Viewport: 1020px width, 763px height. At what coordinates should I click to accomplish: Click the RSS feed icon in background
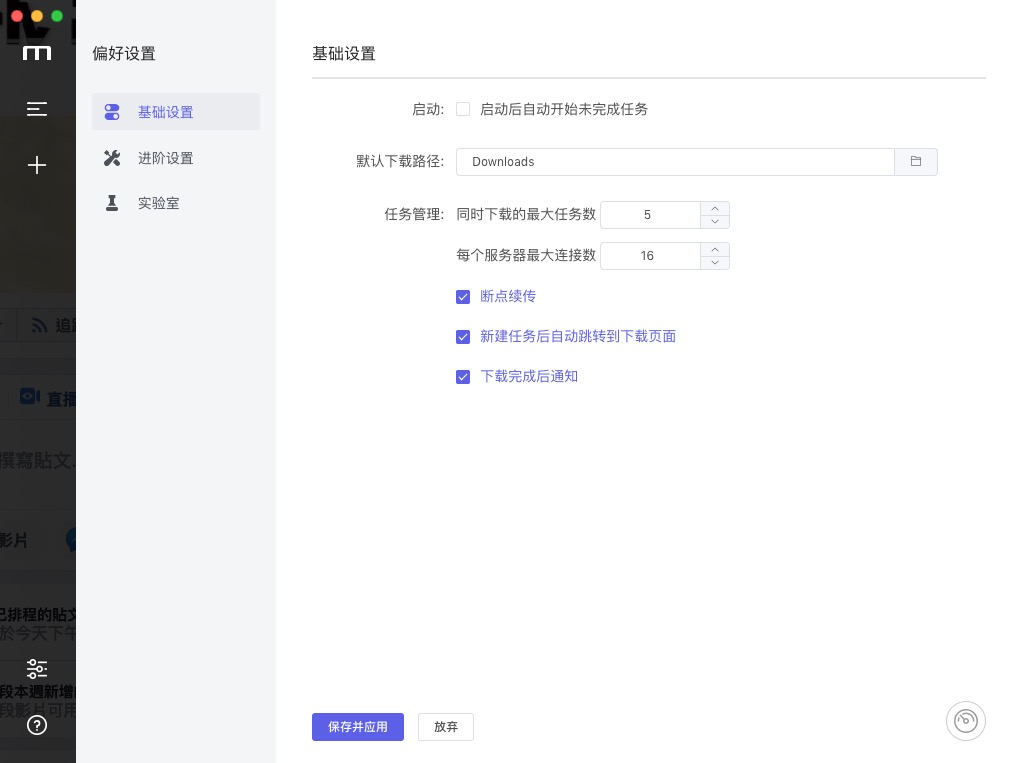(40, 325)
